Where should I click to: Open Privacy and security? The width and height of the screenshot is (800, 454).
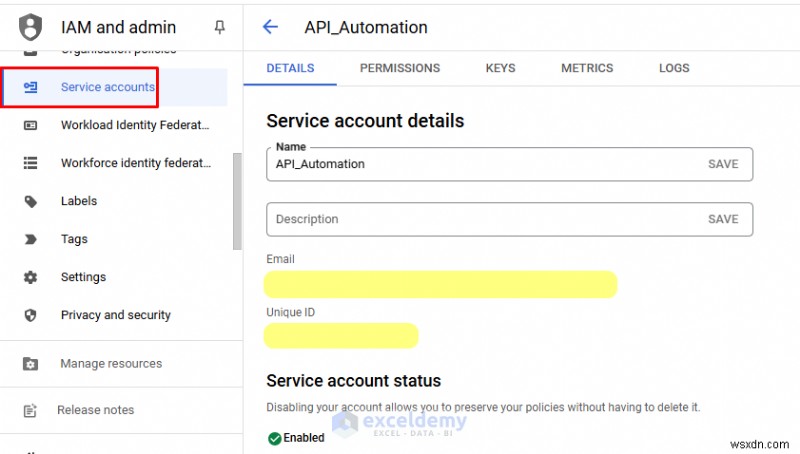pos(115,315)
